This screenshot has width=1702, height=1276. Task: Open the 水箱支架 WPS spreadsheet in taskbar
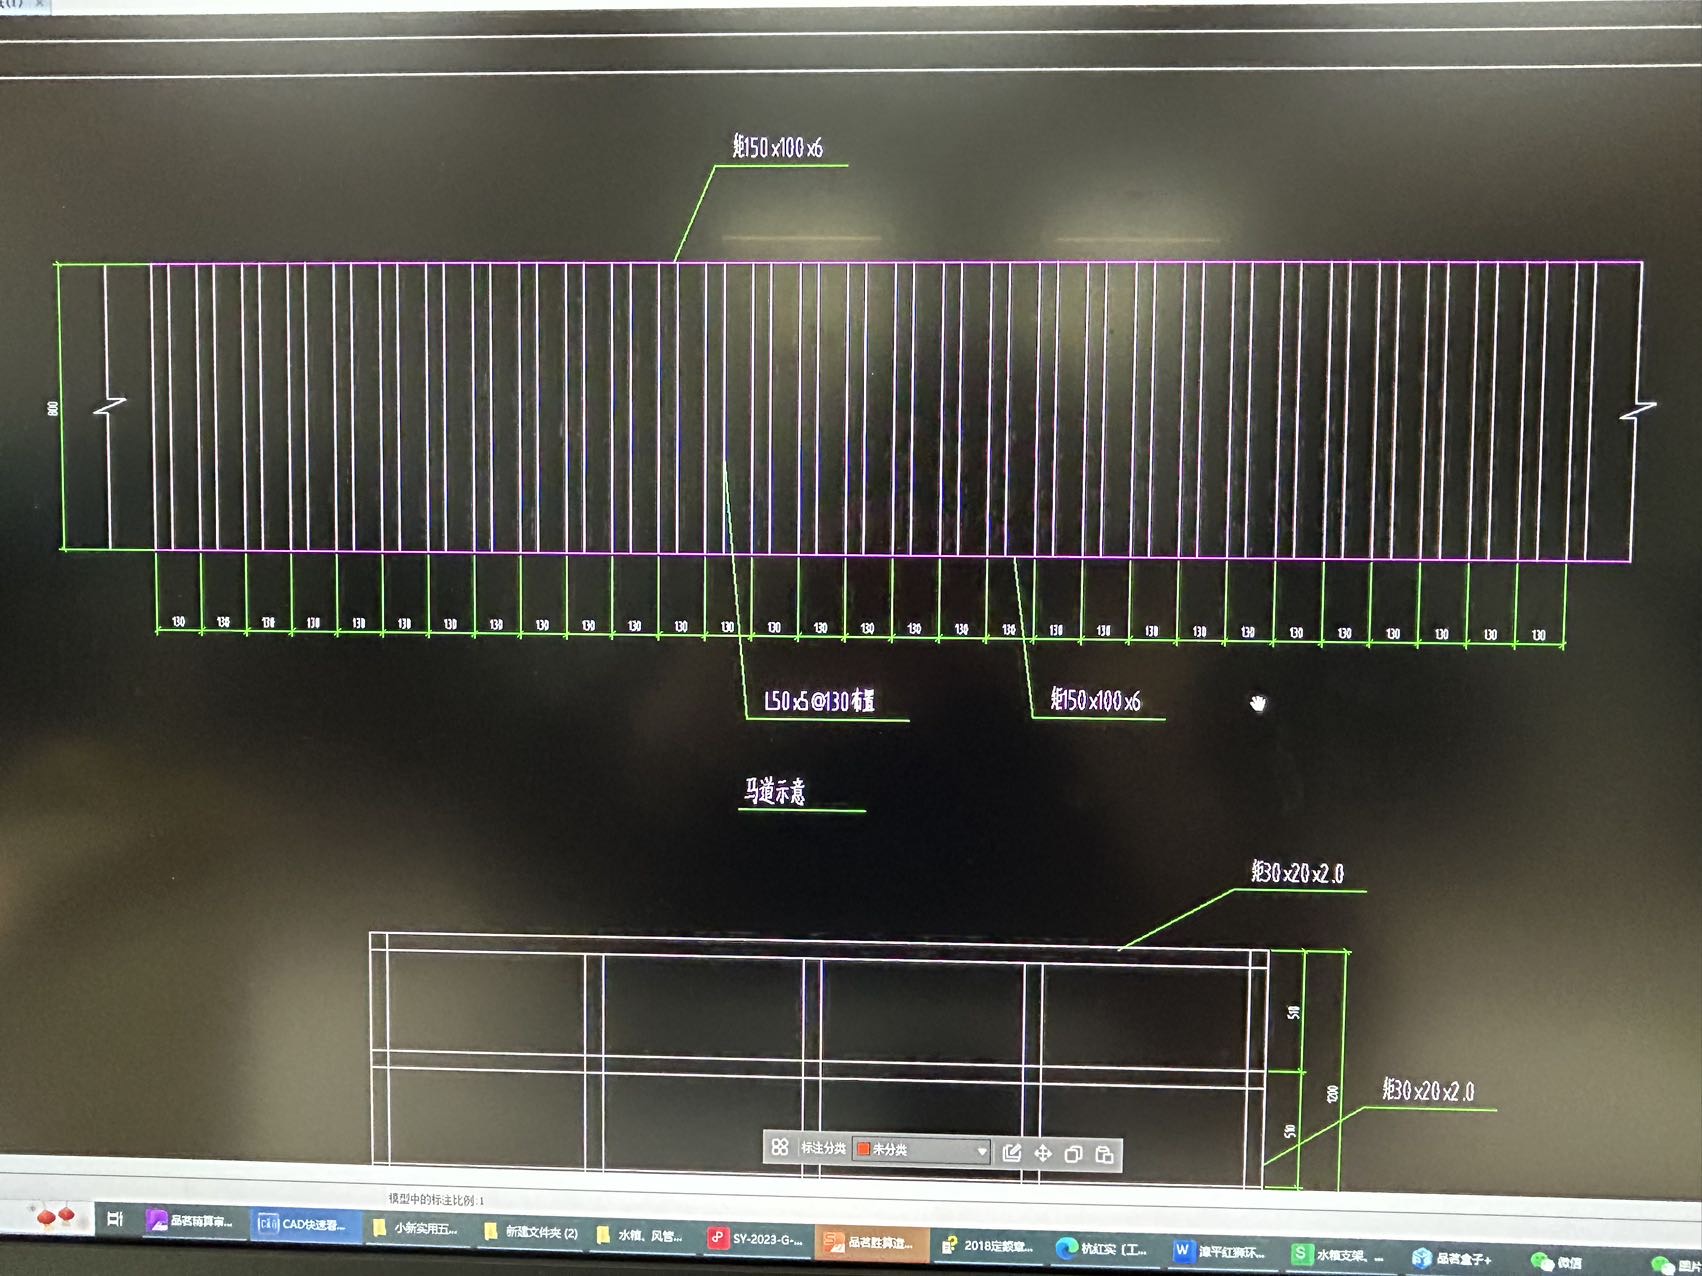(x=1339, y=1254)
